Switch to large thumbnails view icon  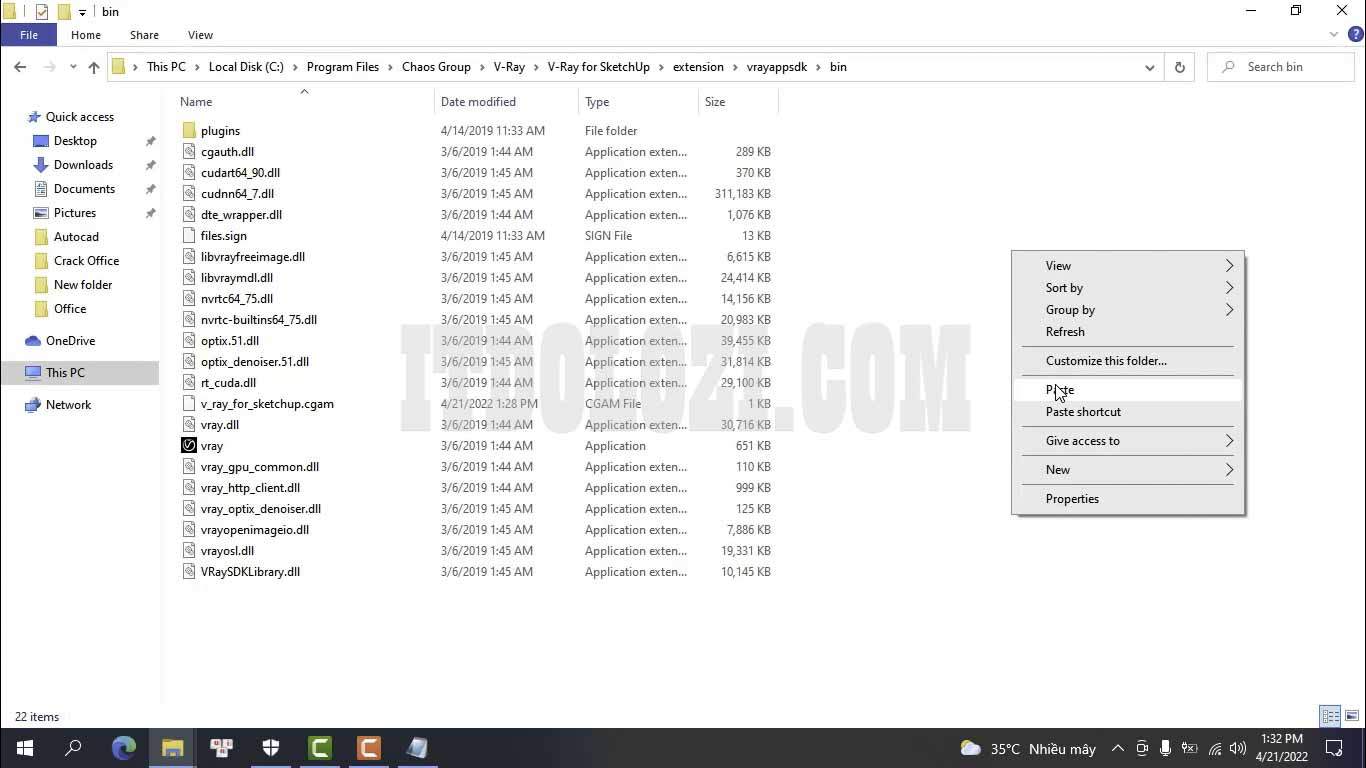point(1351,716)
